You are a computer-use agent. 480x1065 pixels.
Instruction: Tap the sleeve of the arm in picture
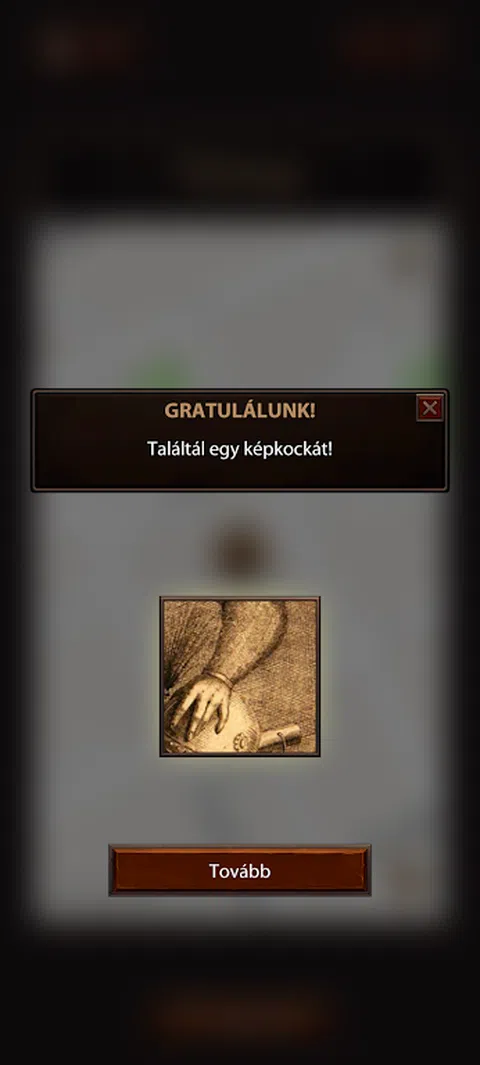tap(249, 636)
